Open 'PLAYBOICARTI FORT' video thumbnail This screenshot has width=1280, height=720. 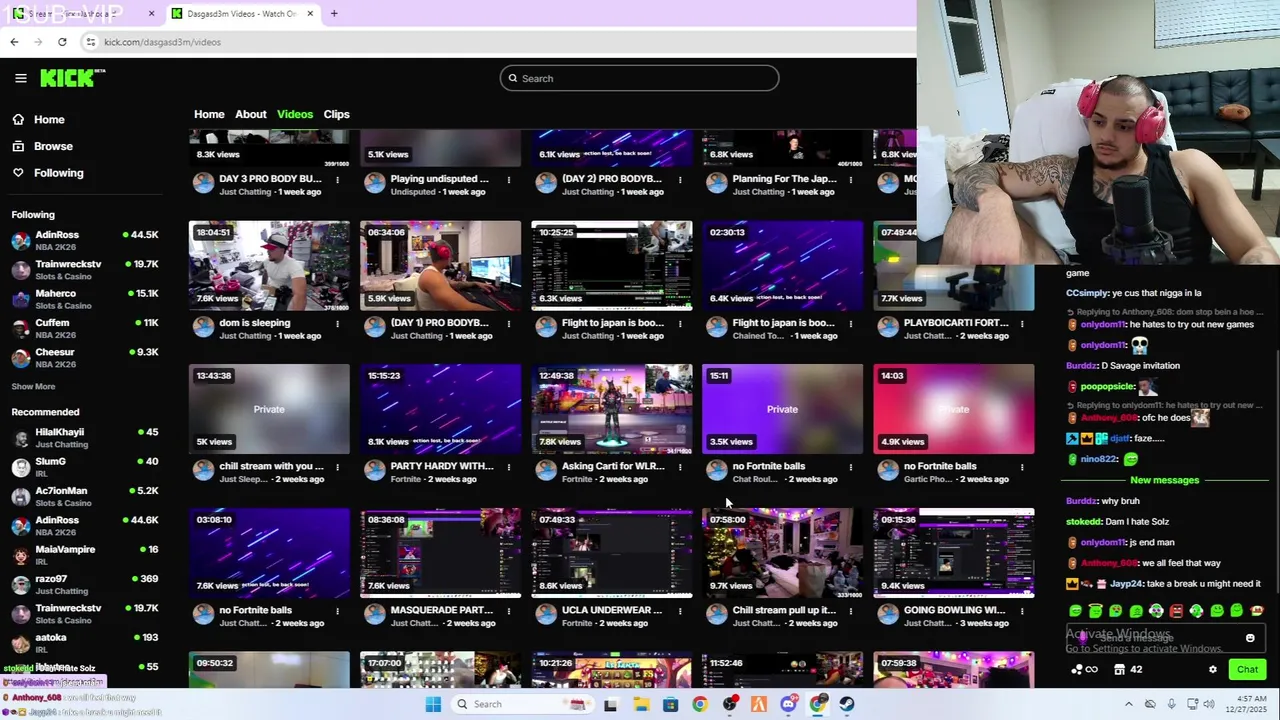953,266
